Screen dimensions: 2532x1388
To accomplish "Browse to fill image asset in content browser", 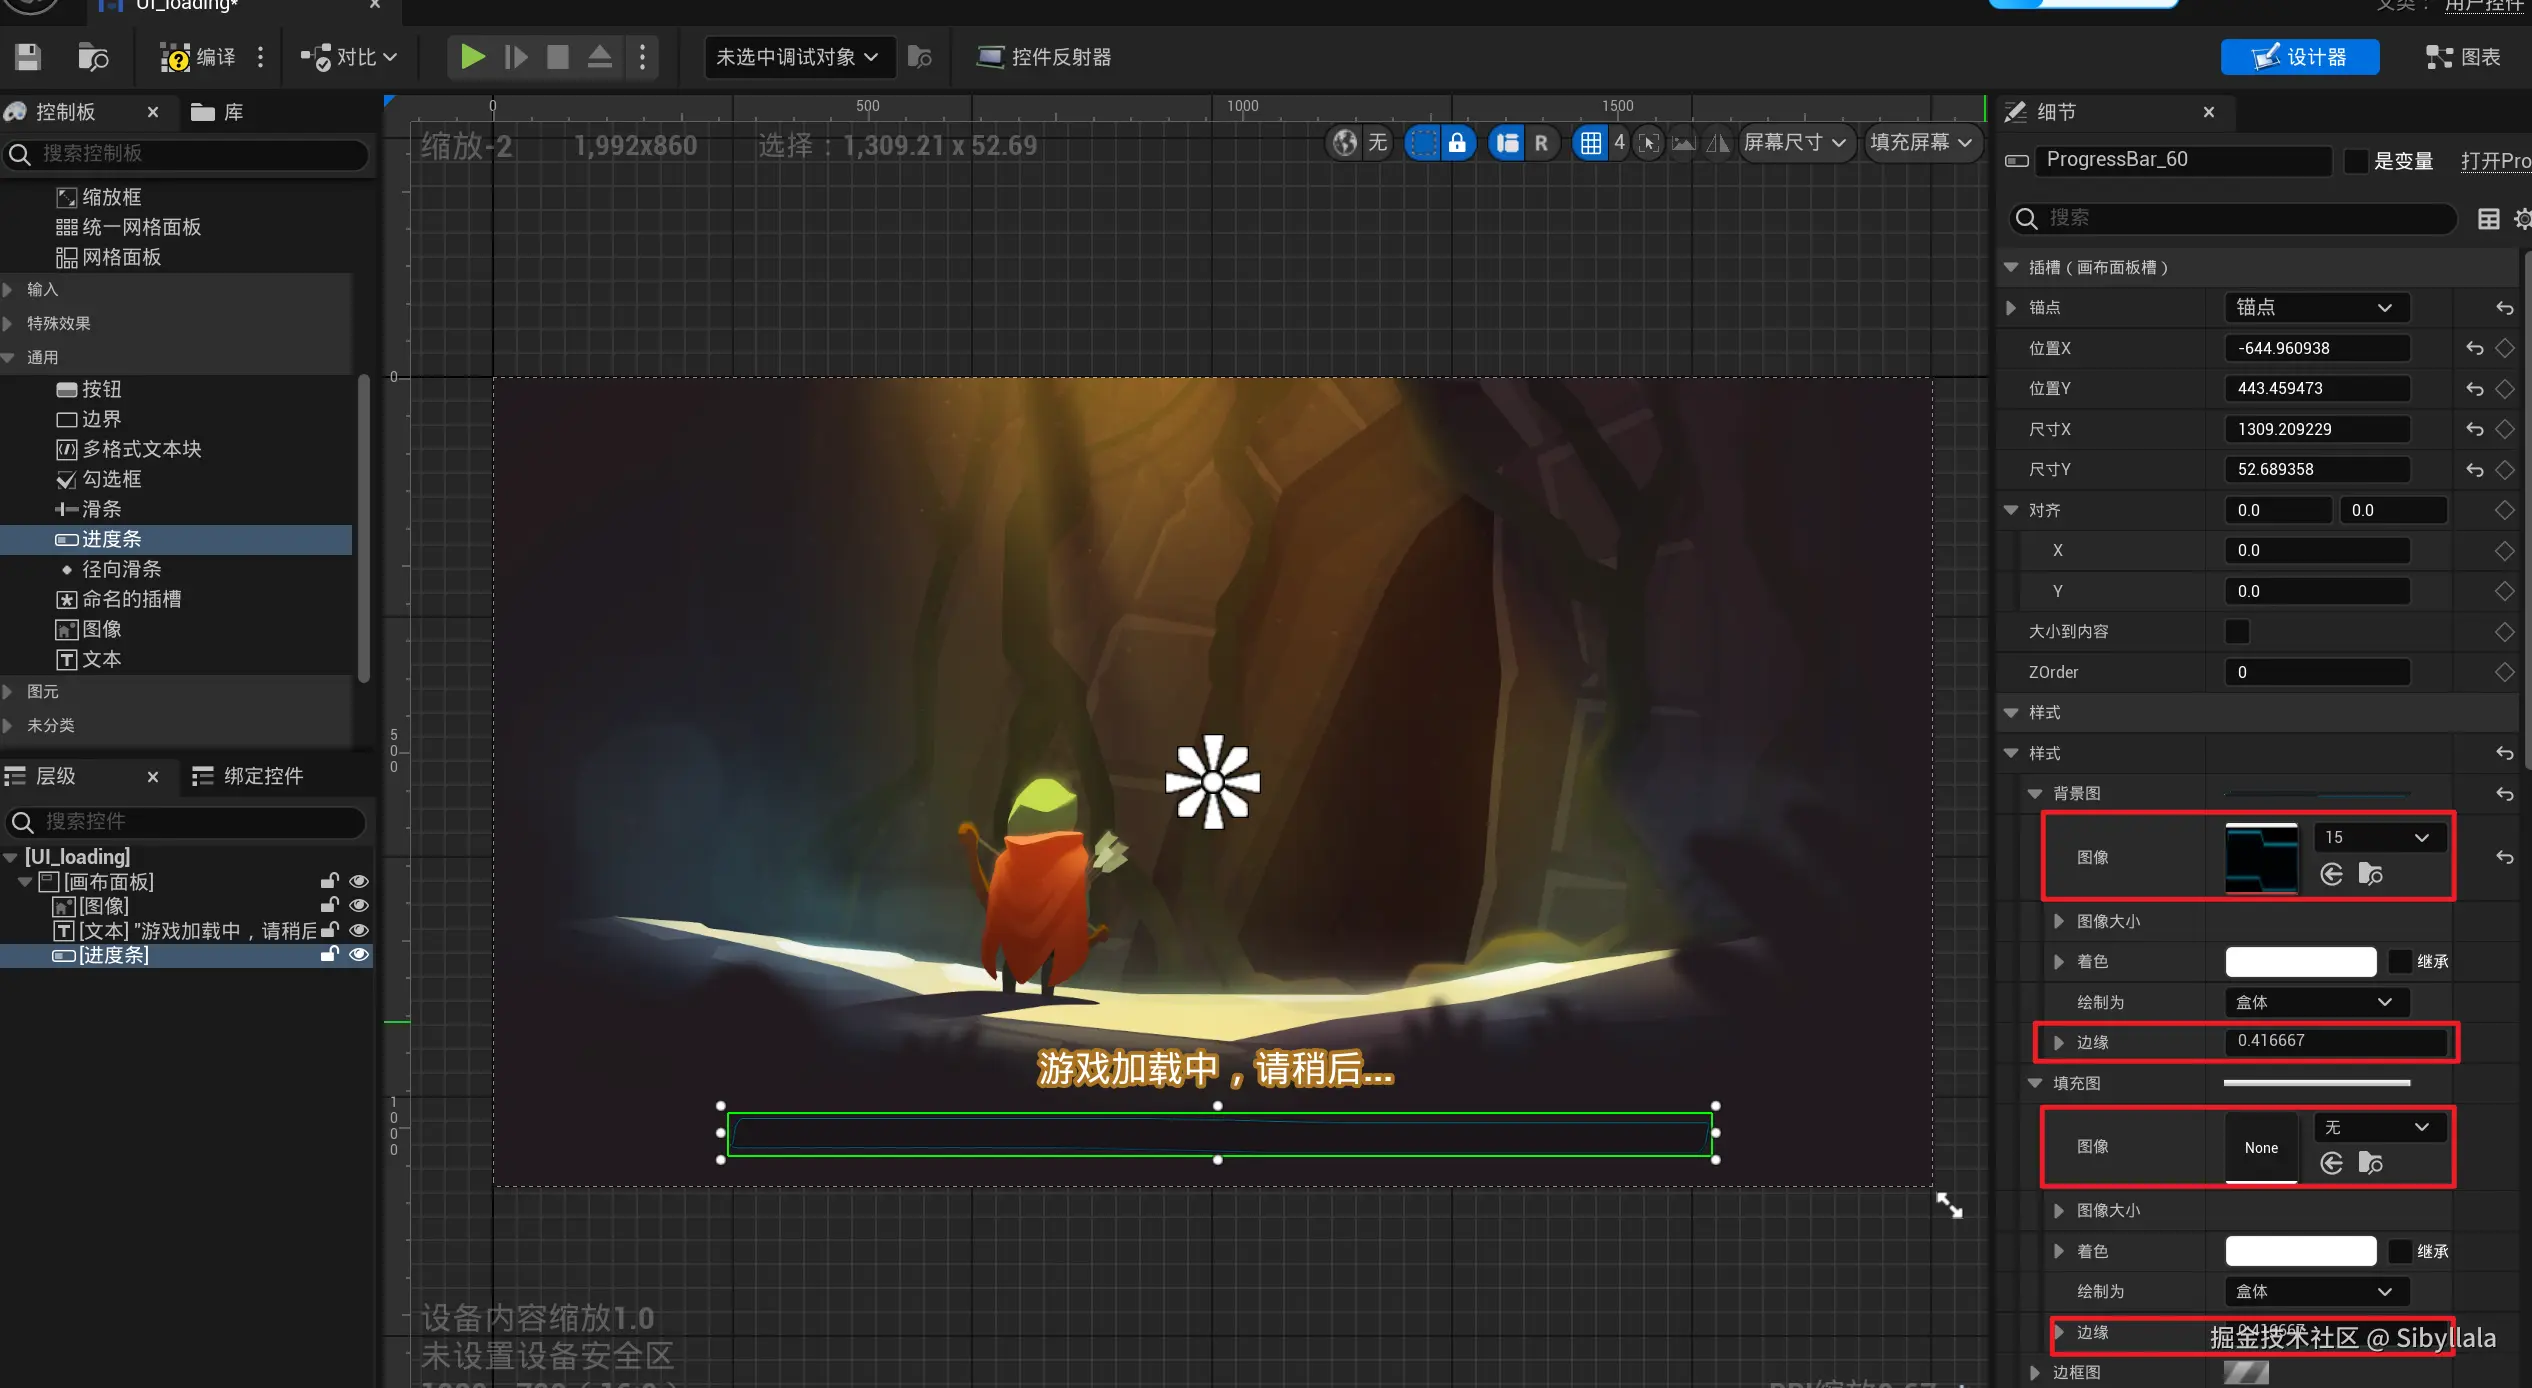I will pyautogui.click(x=2370, y=1163).
